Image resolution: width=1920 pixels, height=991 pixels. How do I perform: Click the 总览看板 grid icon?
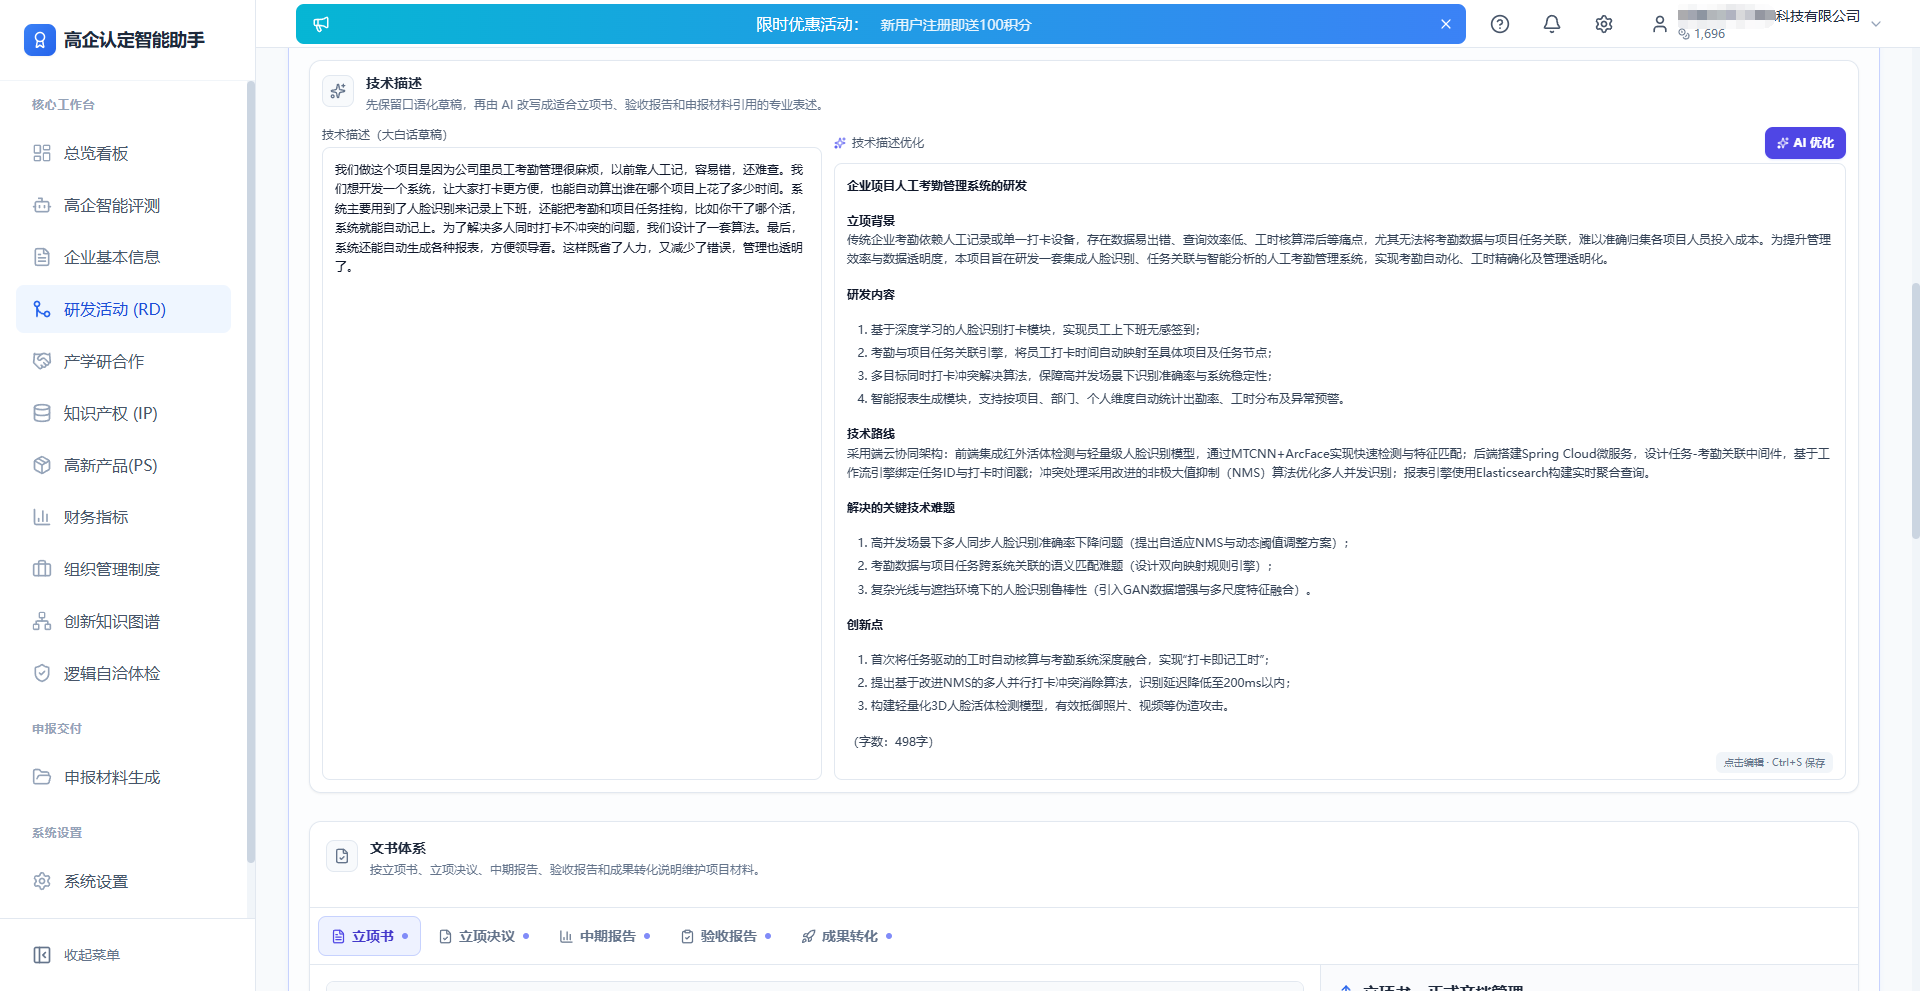pos(42,153)
